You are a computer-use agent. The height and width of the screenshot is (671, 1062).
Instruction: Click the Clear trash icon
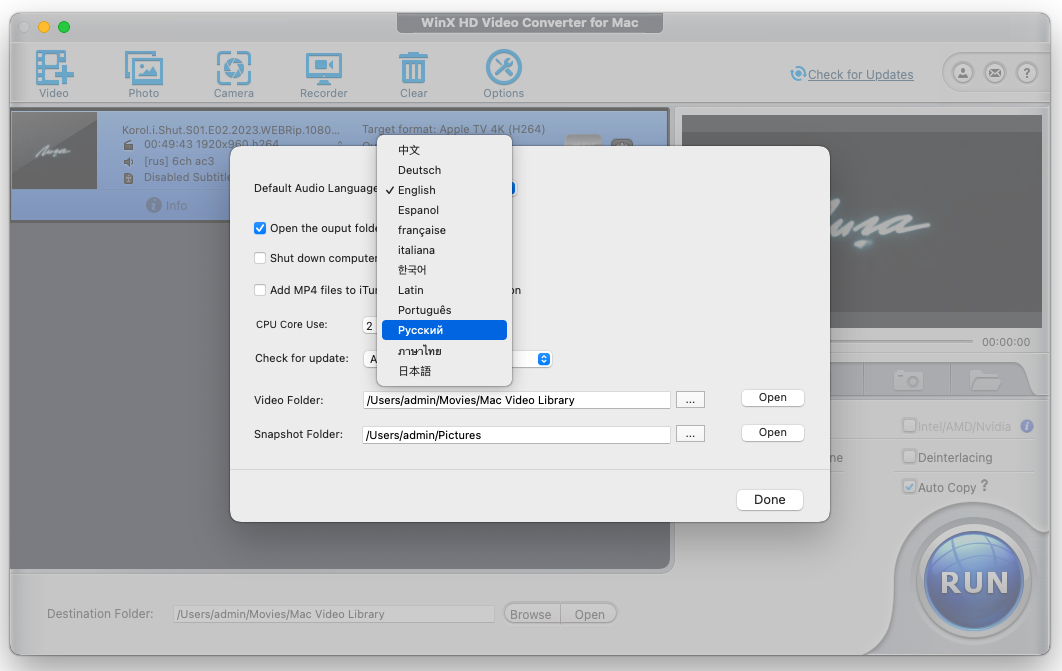pos(413,68)
